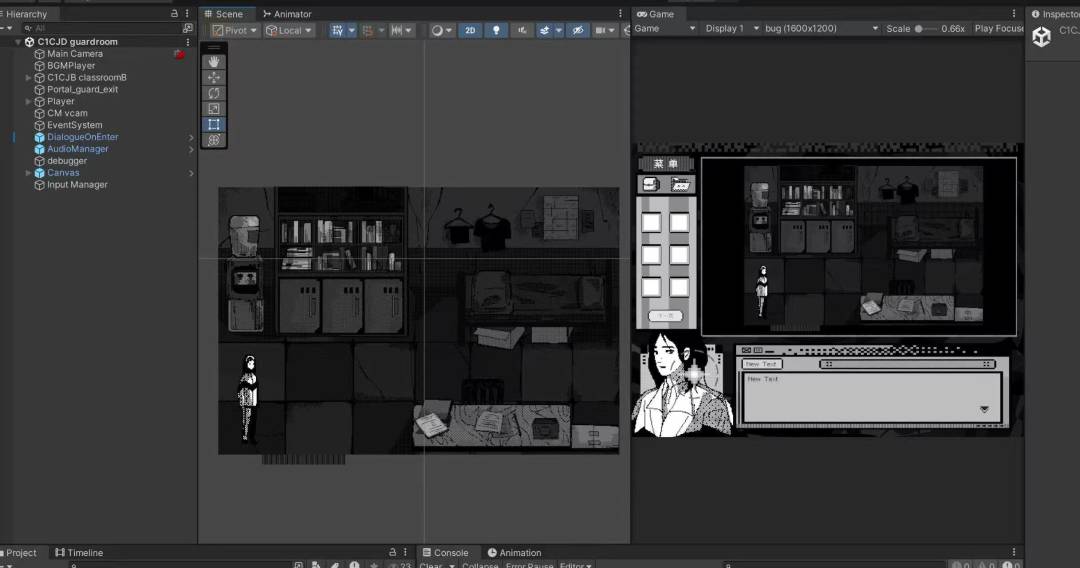1080x568 pixels.
Task: Select Main Camera in Hierarchy
Action: [x=74, y=54]
